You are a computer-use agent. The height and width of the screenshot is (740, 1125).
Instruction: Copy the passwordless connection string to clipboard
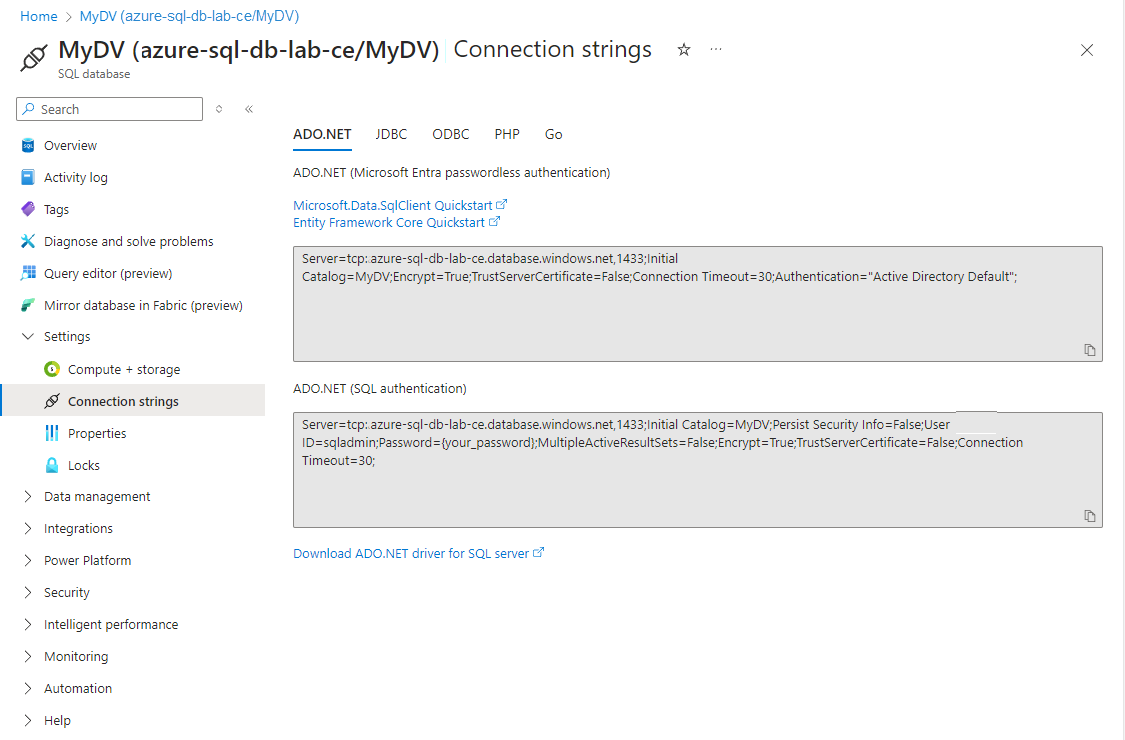tap(1089, 348)
